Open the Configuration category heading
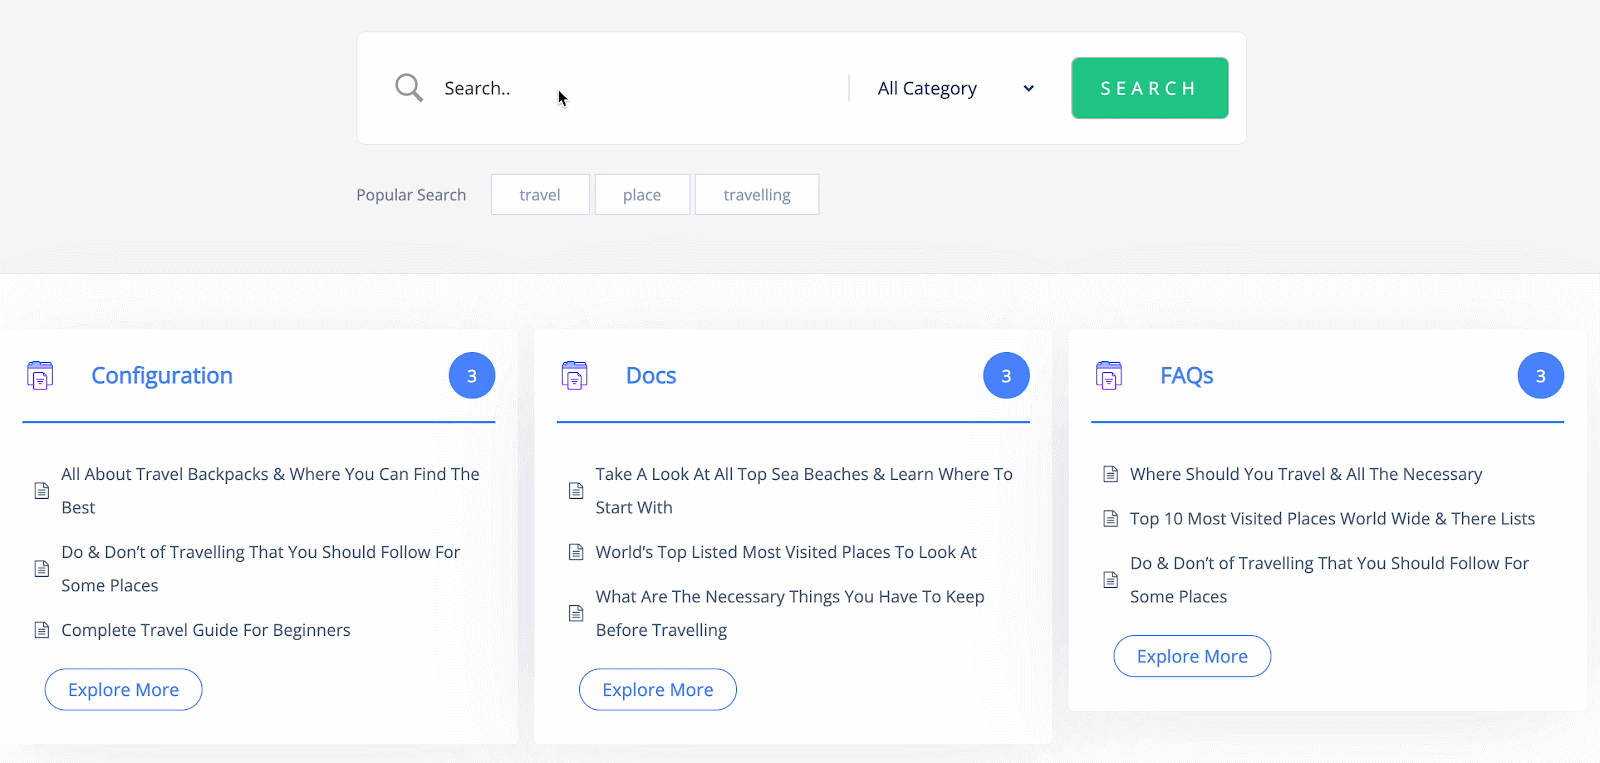The image size is (1600, 763). 162,376
